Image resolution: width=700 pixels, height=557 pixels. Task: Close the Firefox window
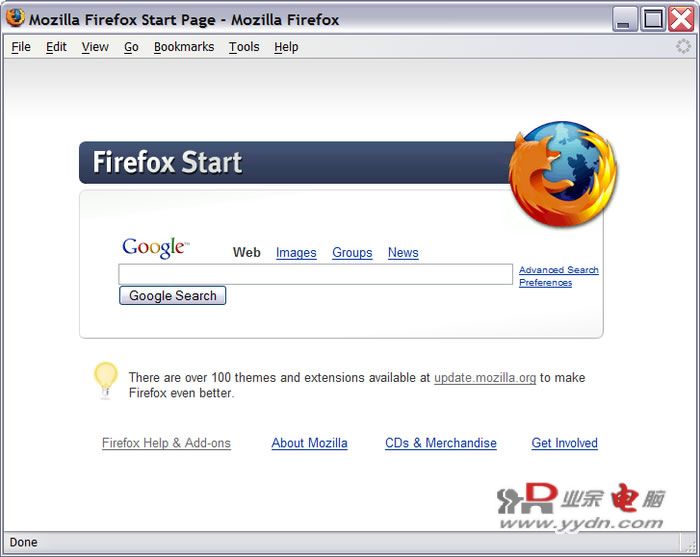pos(681,19)
